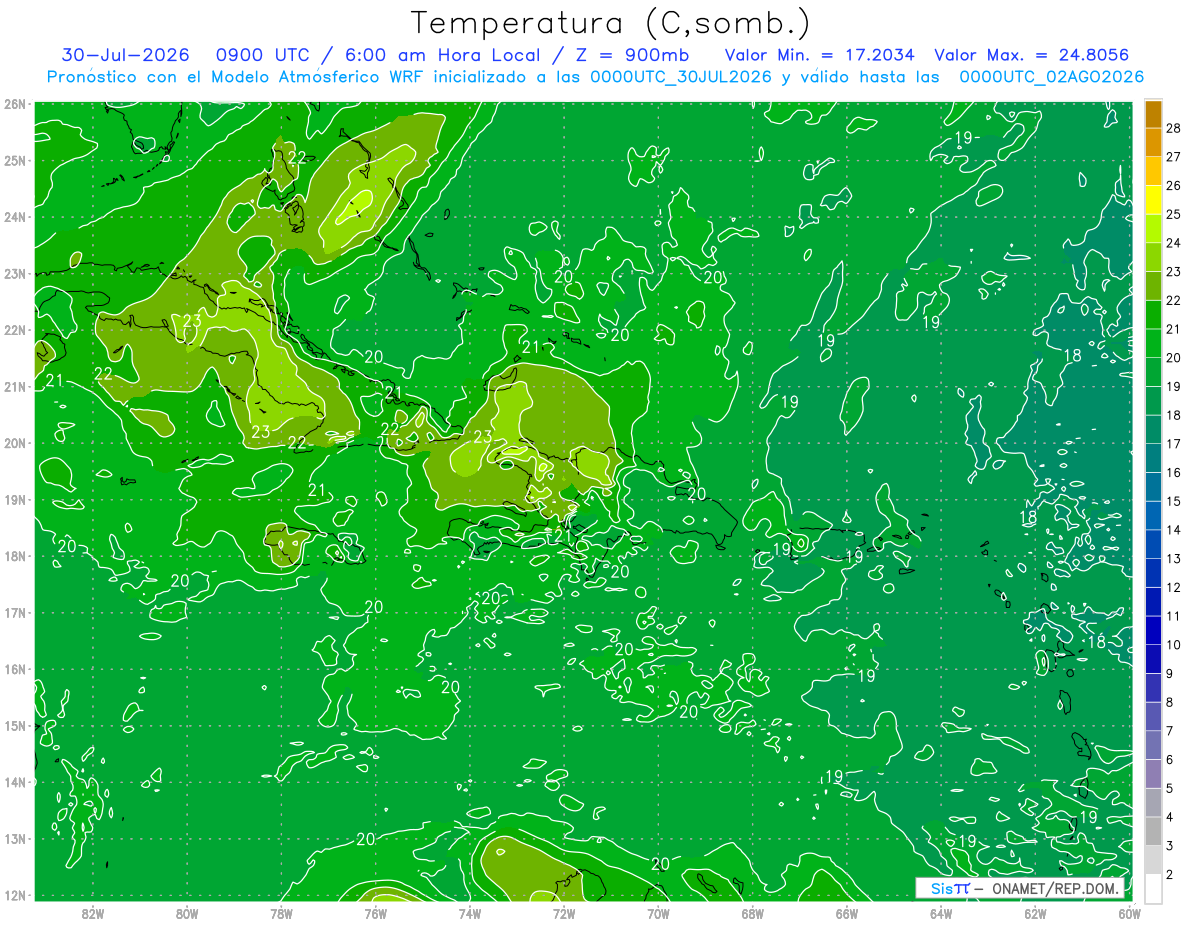Pick the brown top segment above 28 on scale
The width and height of the screenshot is (1200, 927).
tap(1154, 113)
